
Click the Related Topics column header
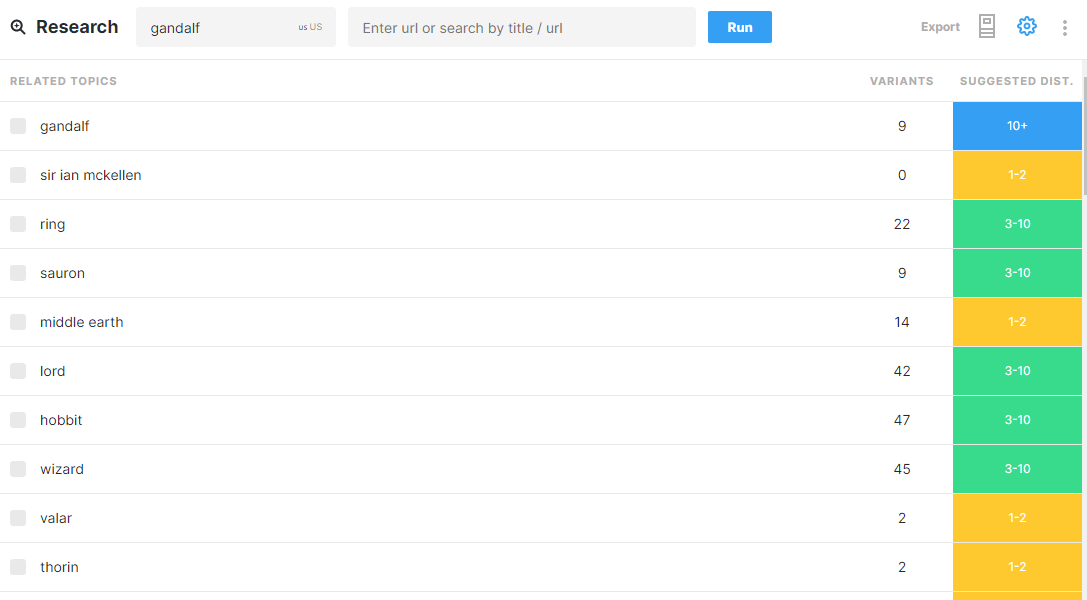63,81
